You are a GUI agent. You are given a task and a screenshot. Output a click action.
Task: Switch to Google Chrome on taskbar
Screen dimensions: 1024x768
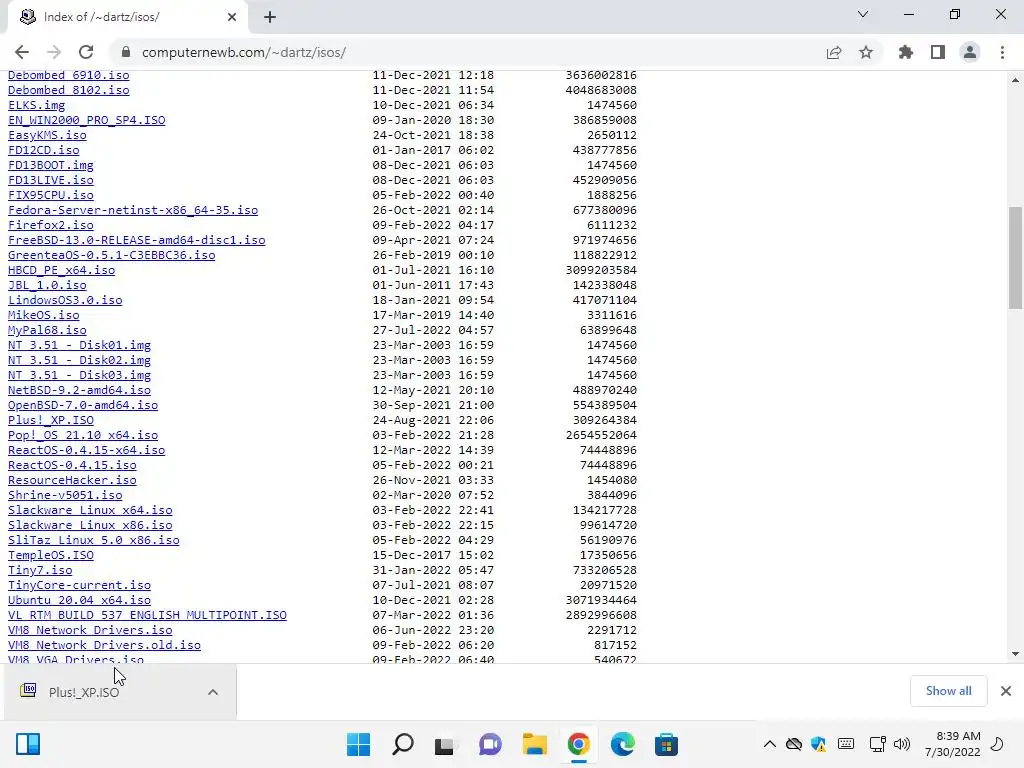pos(579,744)
